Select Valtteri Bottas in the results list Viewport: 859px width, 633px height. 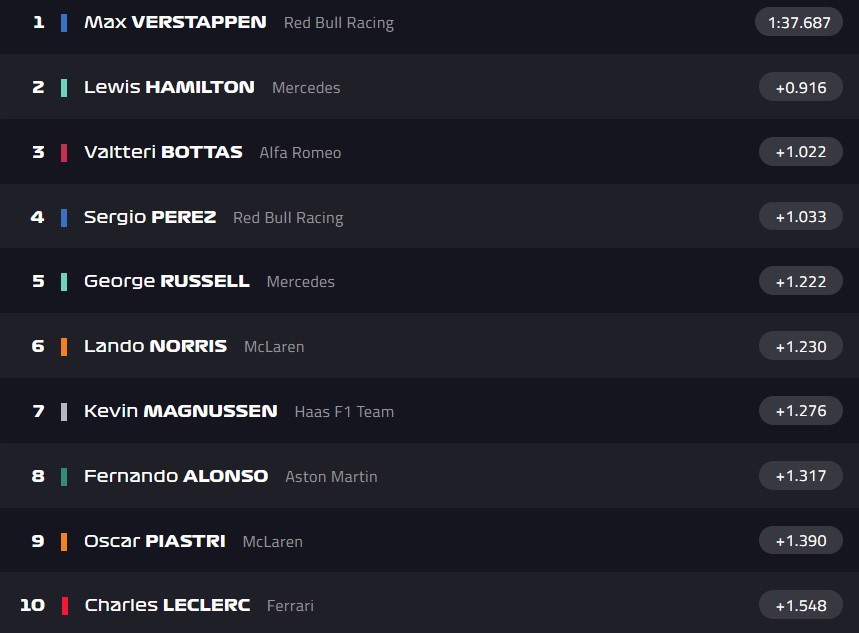163,152
